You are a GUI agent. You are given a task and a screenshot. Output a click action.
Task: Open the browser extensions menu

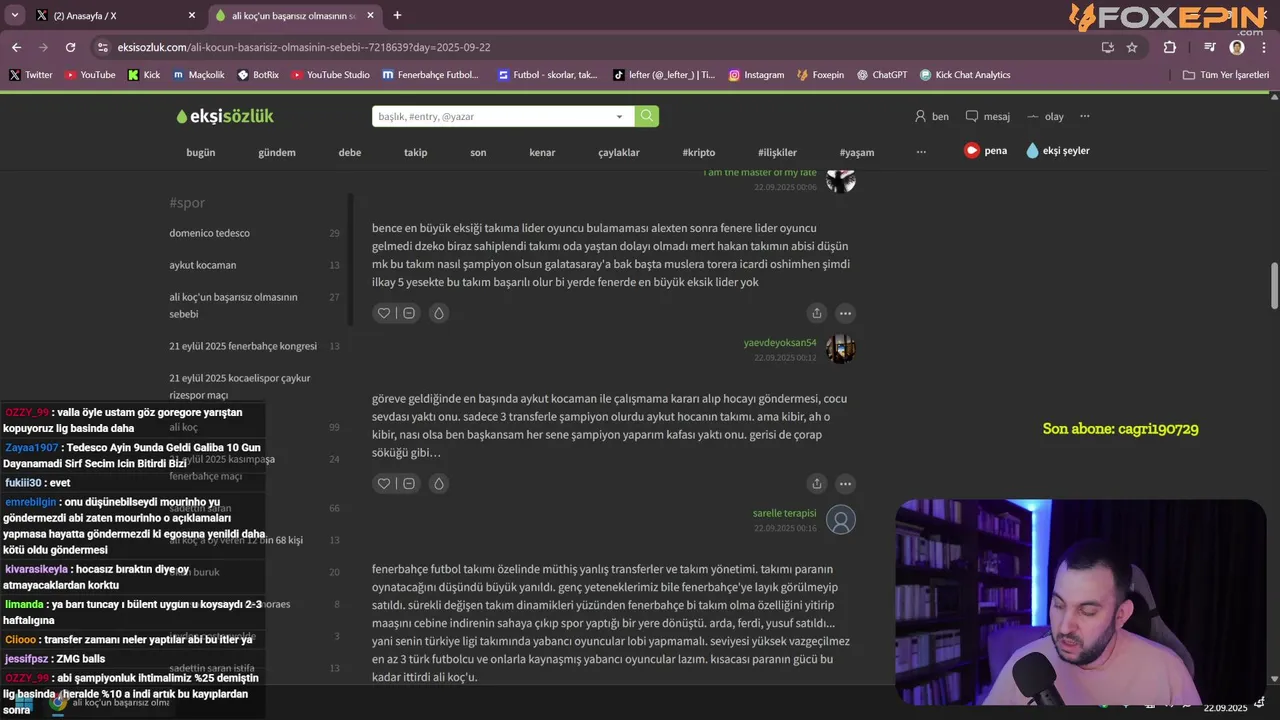1169,47
